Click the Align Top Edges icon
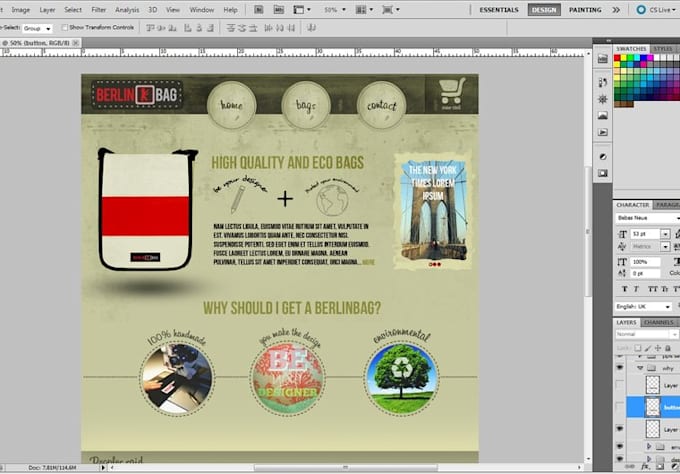The width and height of the screenshot is (680, 474). 150,28
